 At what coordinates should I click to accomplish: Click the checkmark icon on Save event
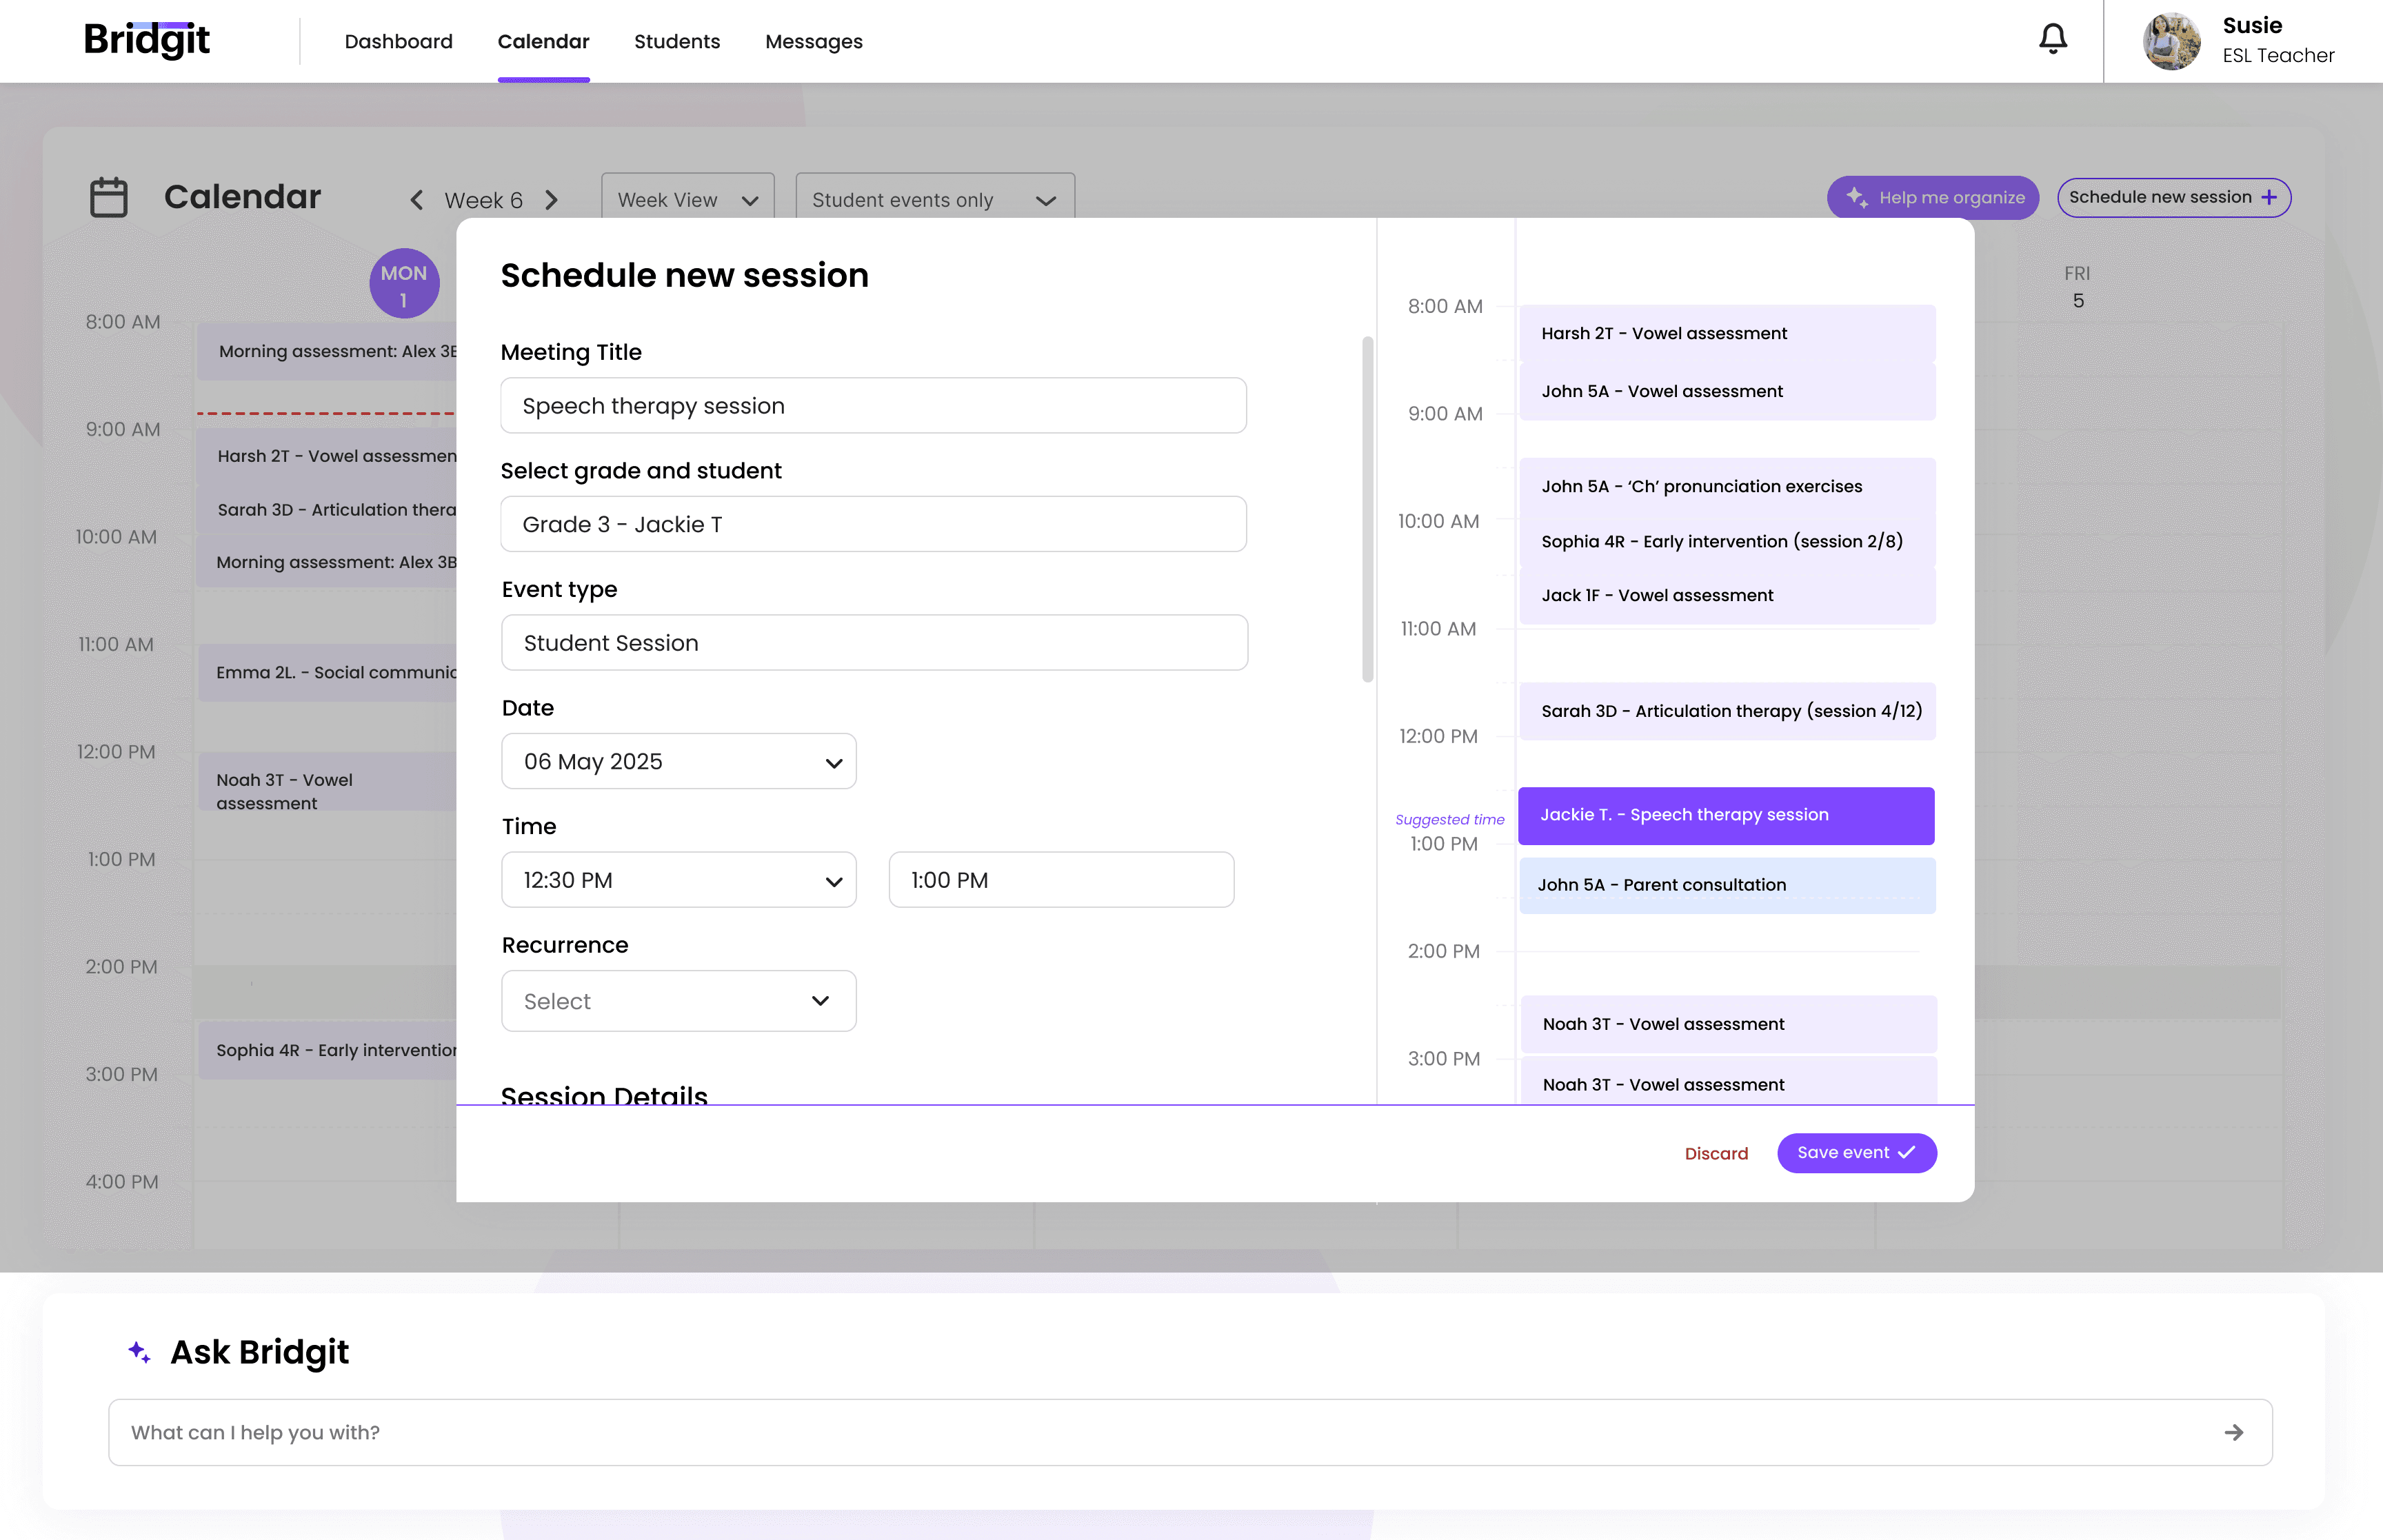1906,1152
